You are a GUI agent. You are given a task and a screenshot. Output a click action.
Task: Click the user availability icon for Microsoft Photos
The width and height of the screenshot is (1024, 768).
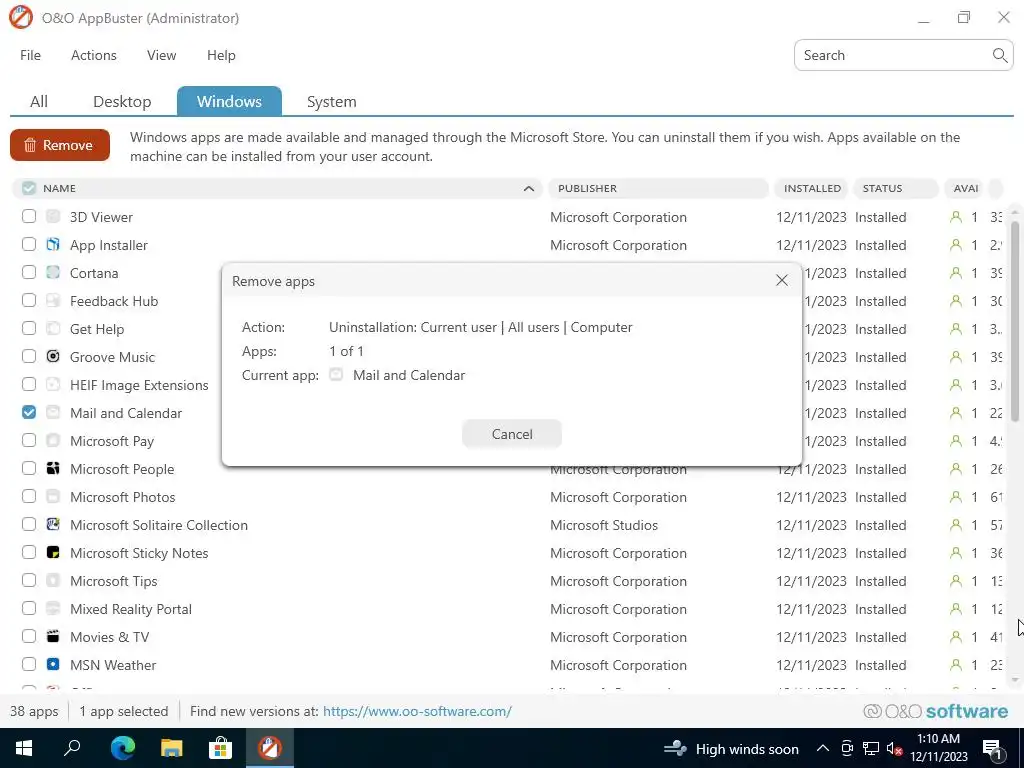pyautogui.click(x=955, y=497)
